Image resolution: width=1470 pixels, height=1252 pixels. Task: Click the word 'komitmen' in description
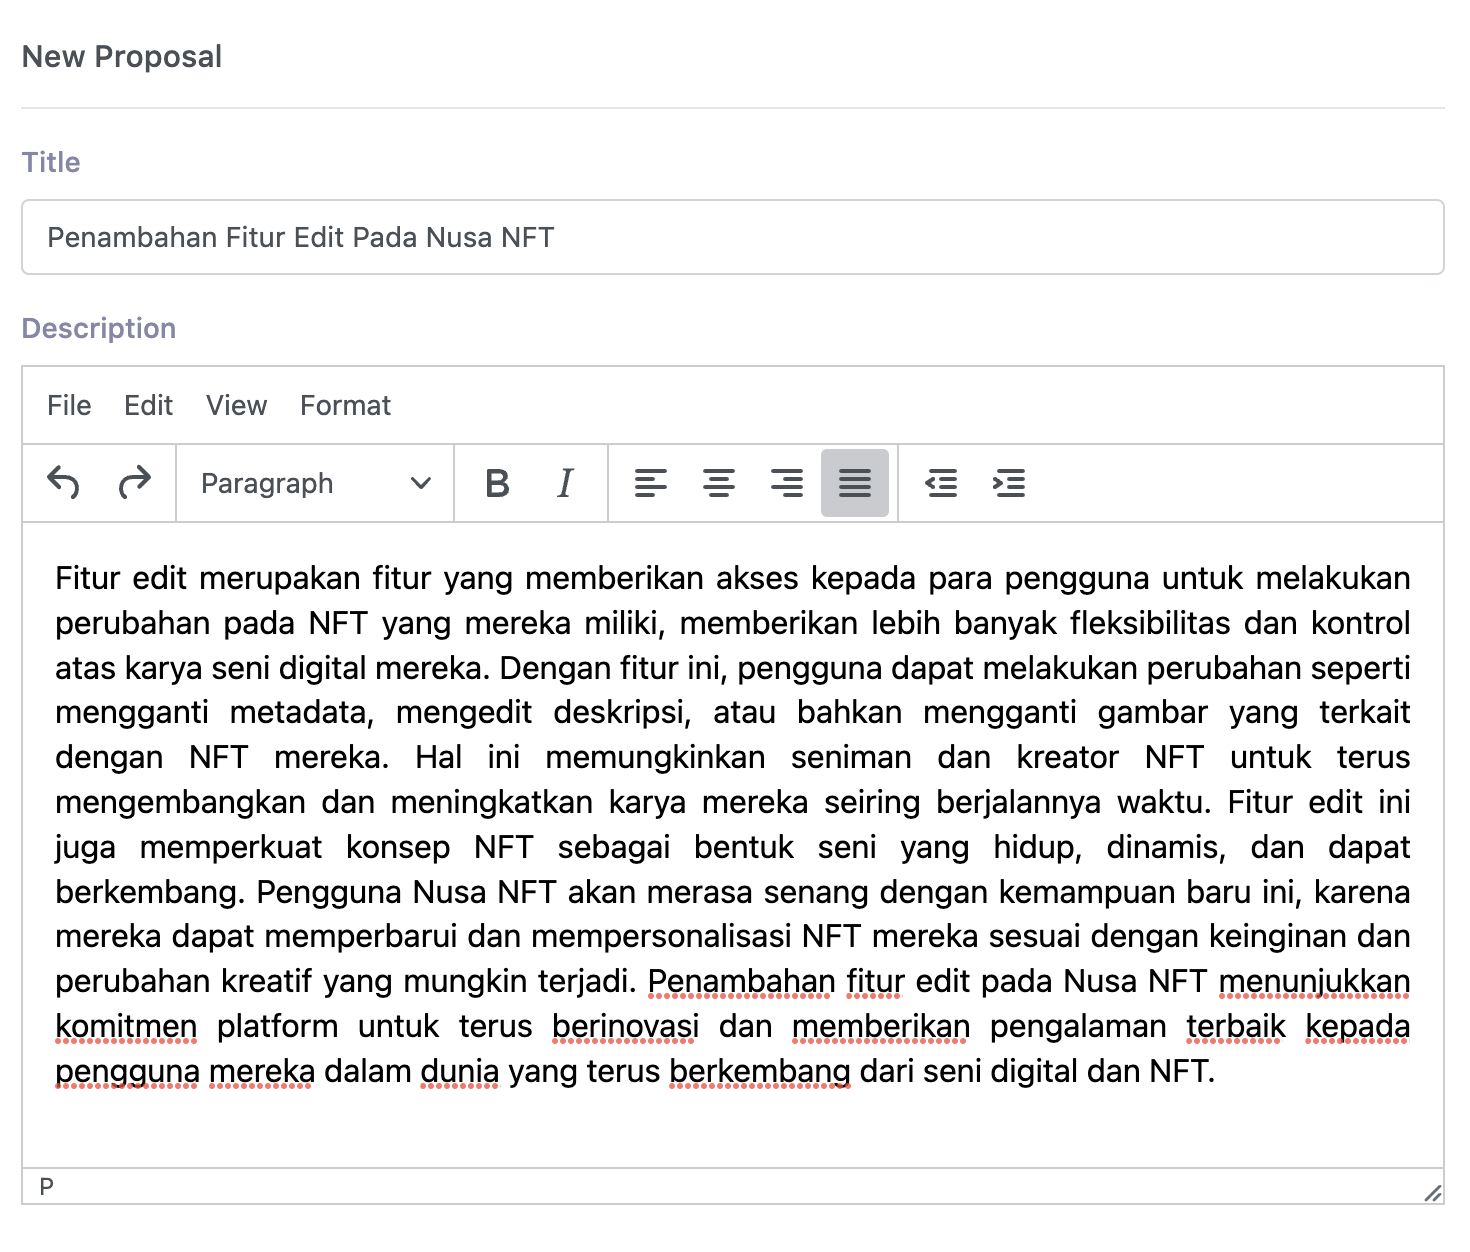coord(126,1026)
